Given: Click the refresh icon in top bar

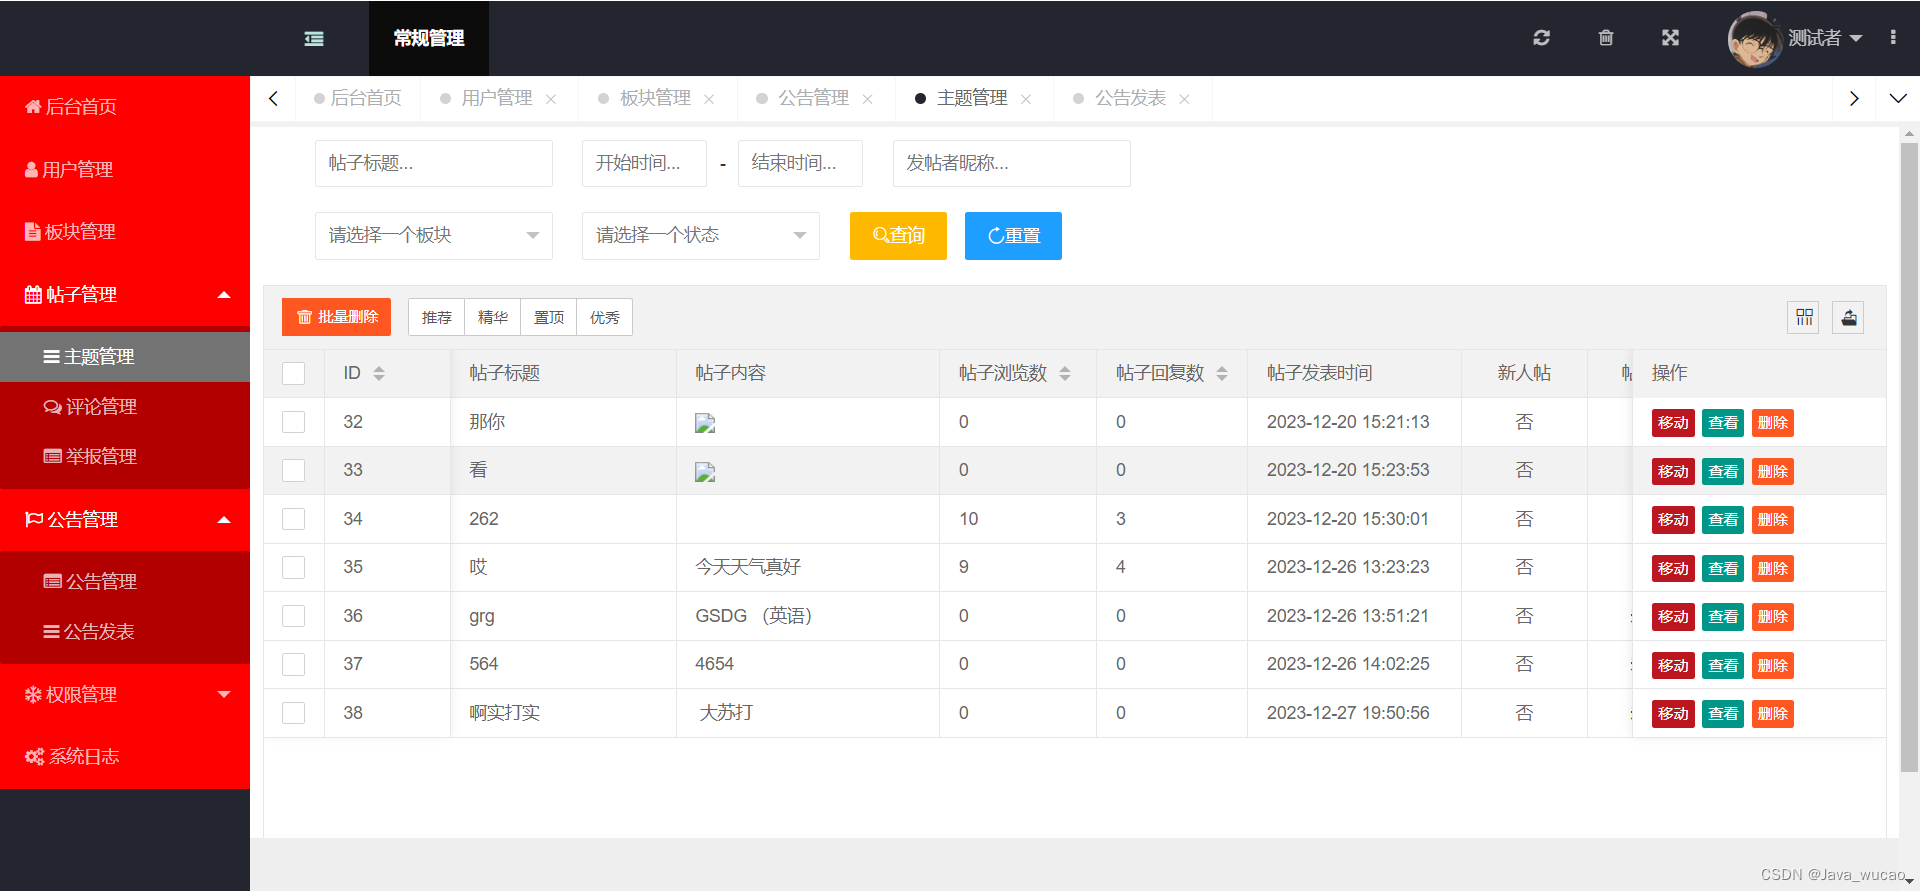Looking at the screenshot, I should click(x=1541, y=38).
